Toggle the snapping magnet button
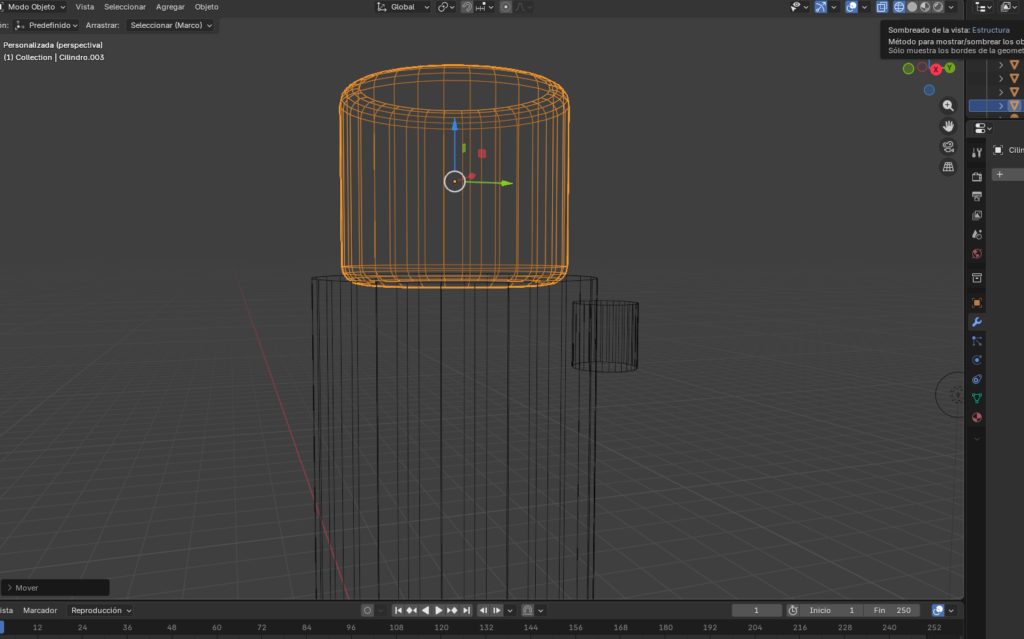The width and height of the screenshot is (1024, 639). 467,7
